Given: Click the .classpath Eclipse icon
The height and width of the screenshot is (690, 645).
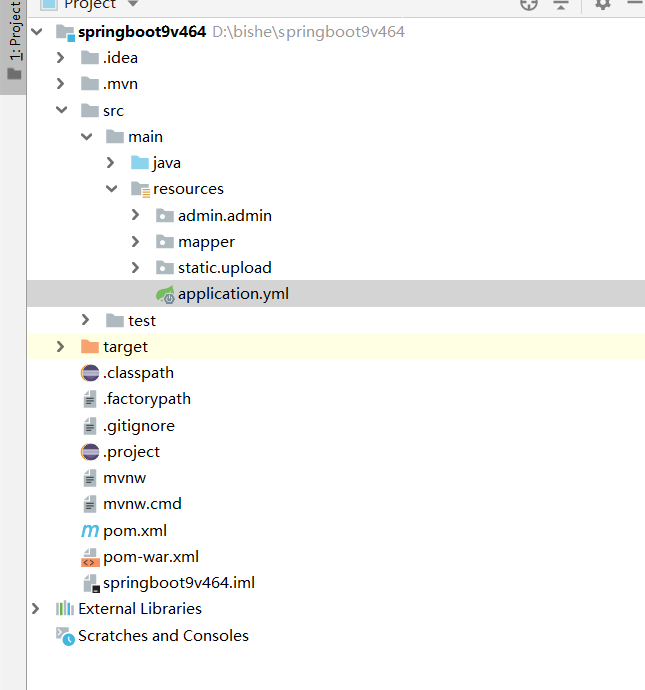Looking at the screenshot, I should (x=90, y=373).
